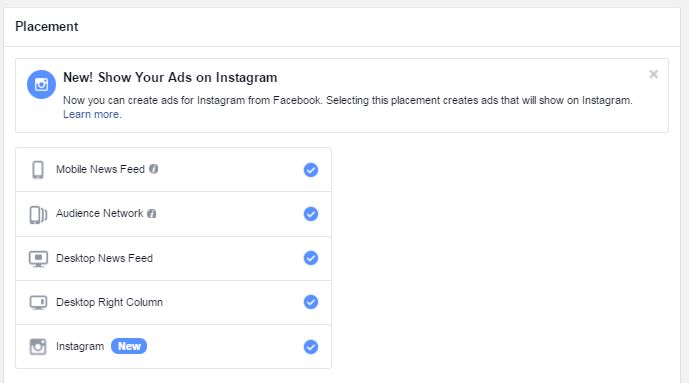Click the Mobile News Feed phone icon

[x=38, y=170]
